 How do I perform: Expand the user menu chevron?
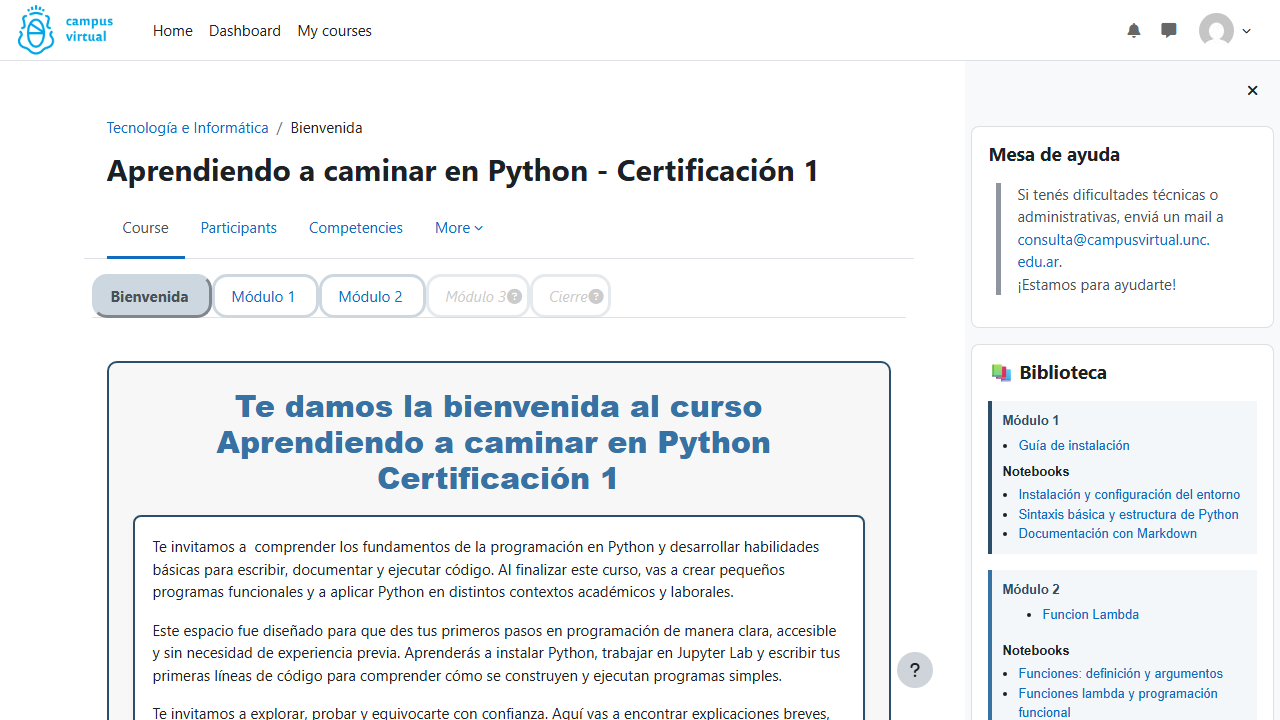[x=1246, y=31]
